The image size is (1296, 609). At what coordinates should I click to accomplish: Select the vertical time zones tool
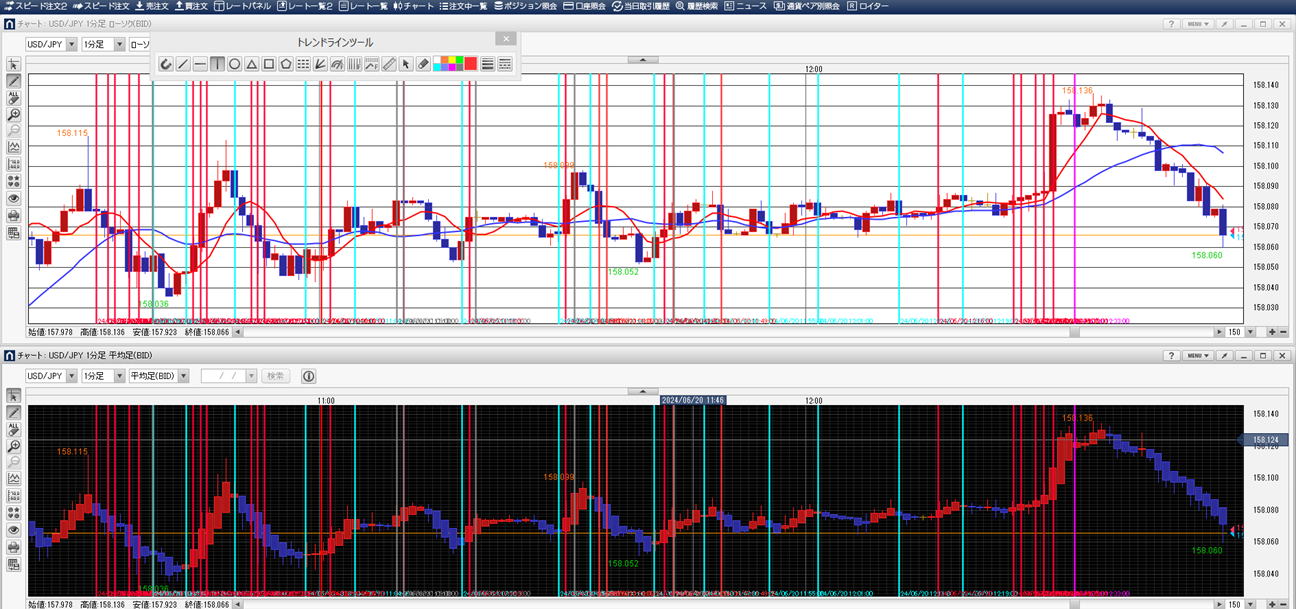coord(353,64)
